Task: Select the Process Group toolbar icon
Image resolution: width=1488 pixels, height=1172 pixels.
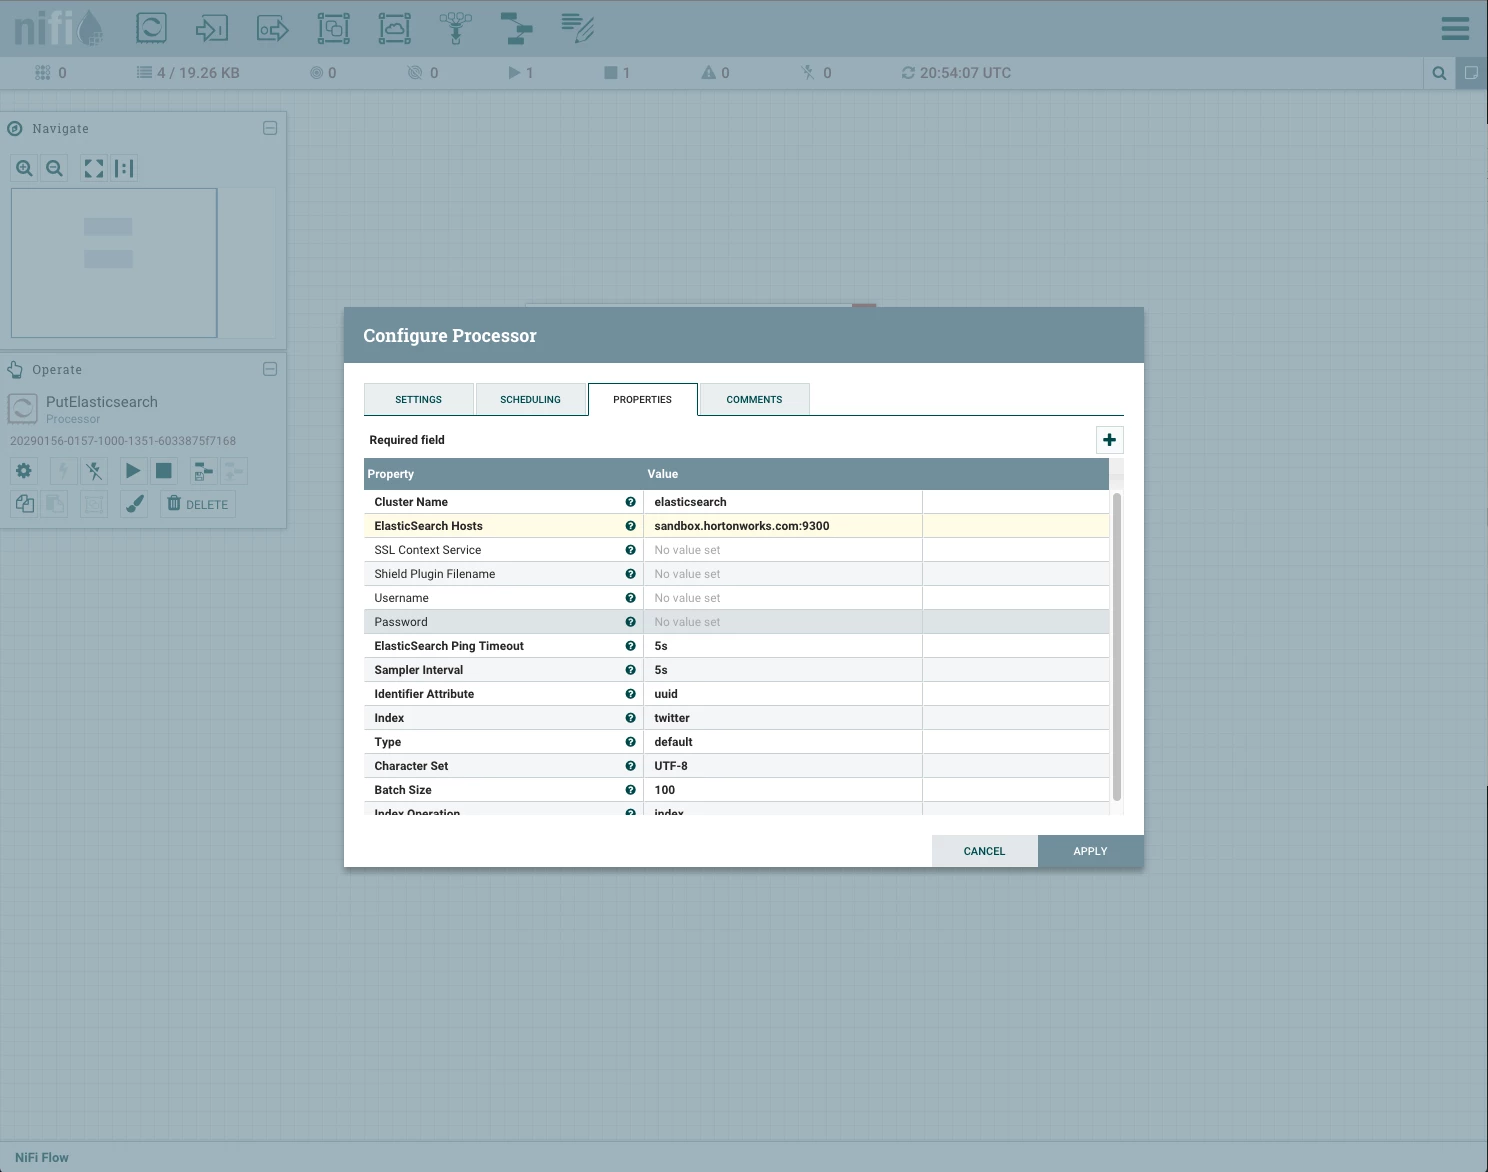Action: pyautogui.click(x=334, y=27)
